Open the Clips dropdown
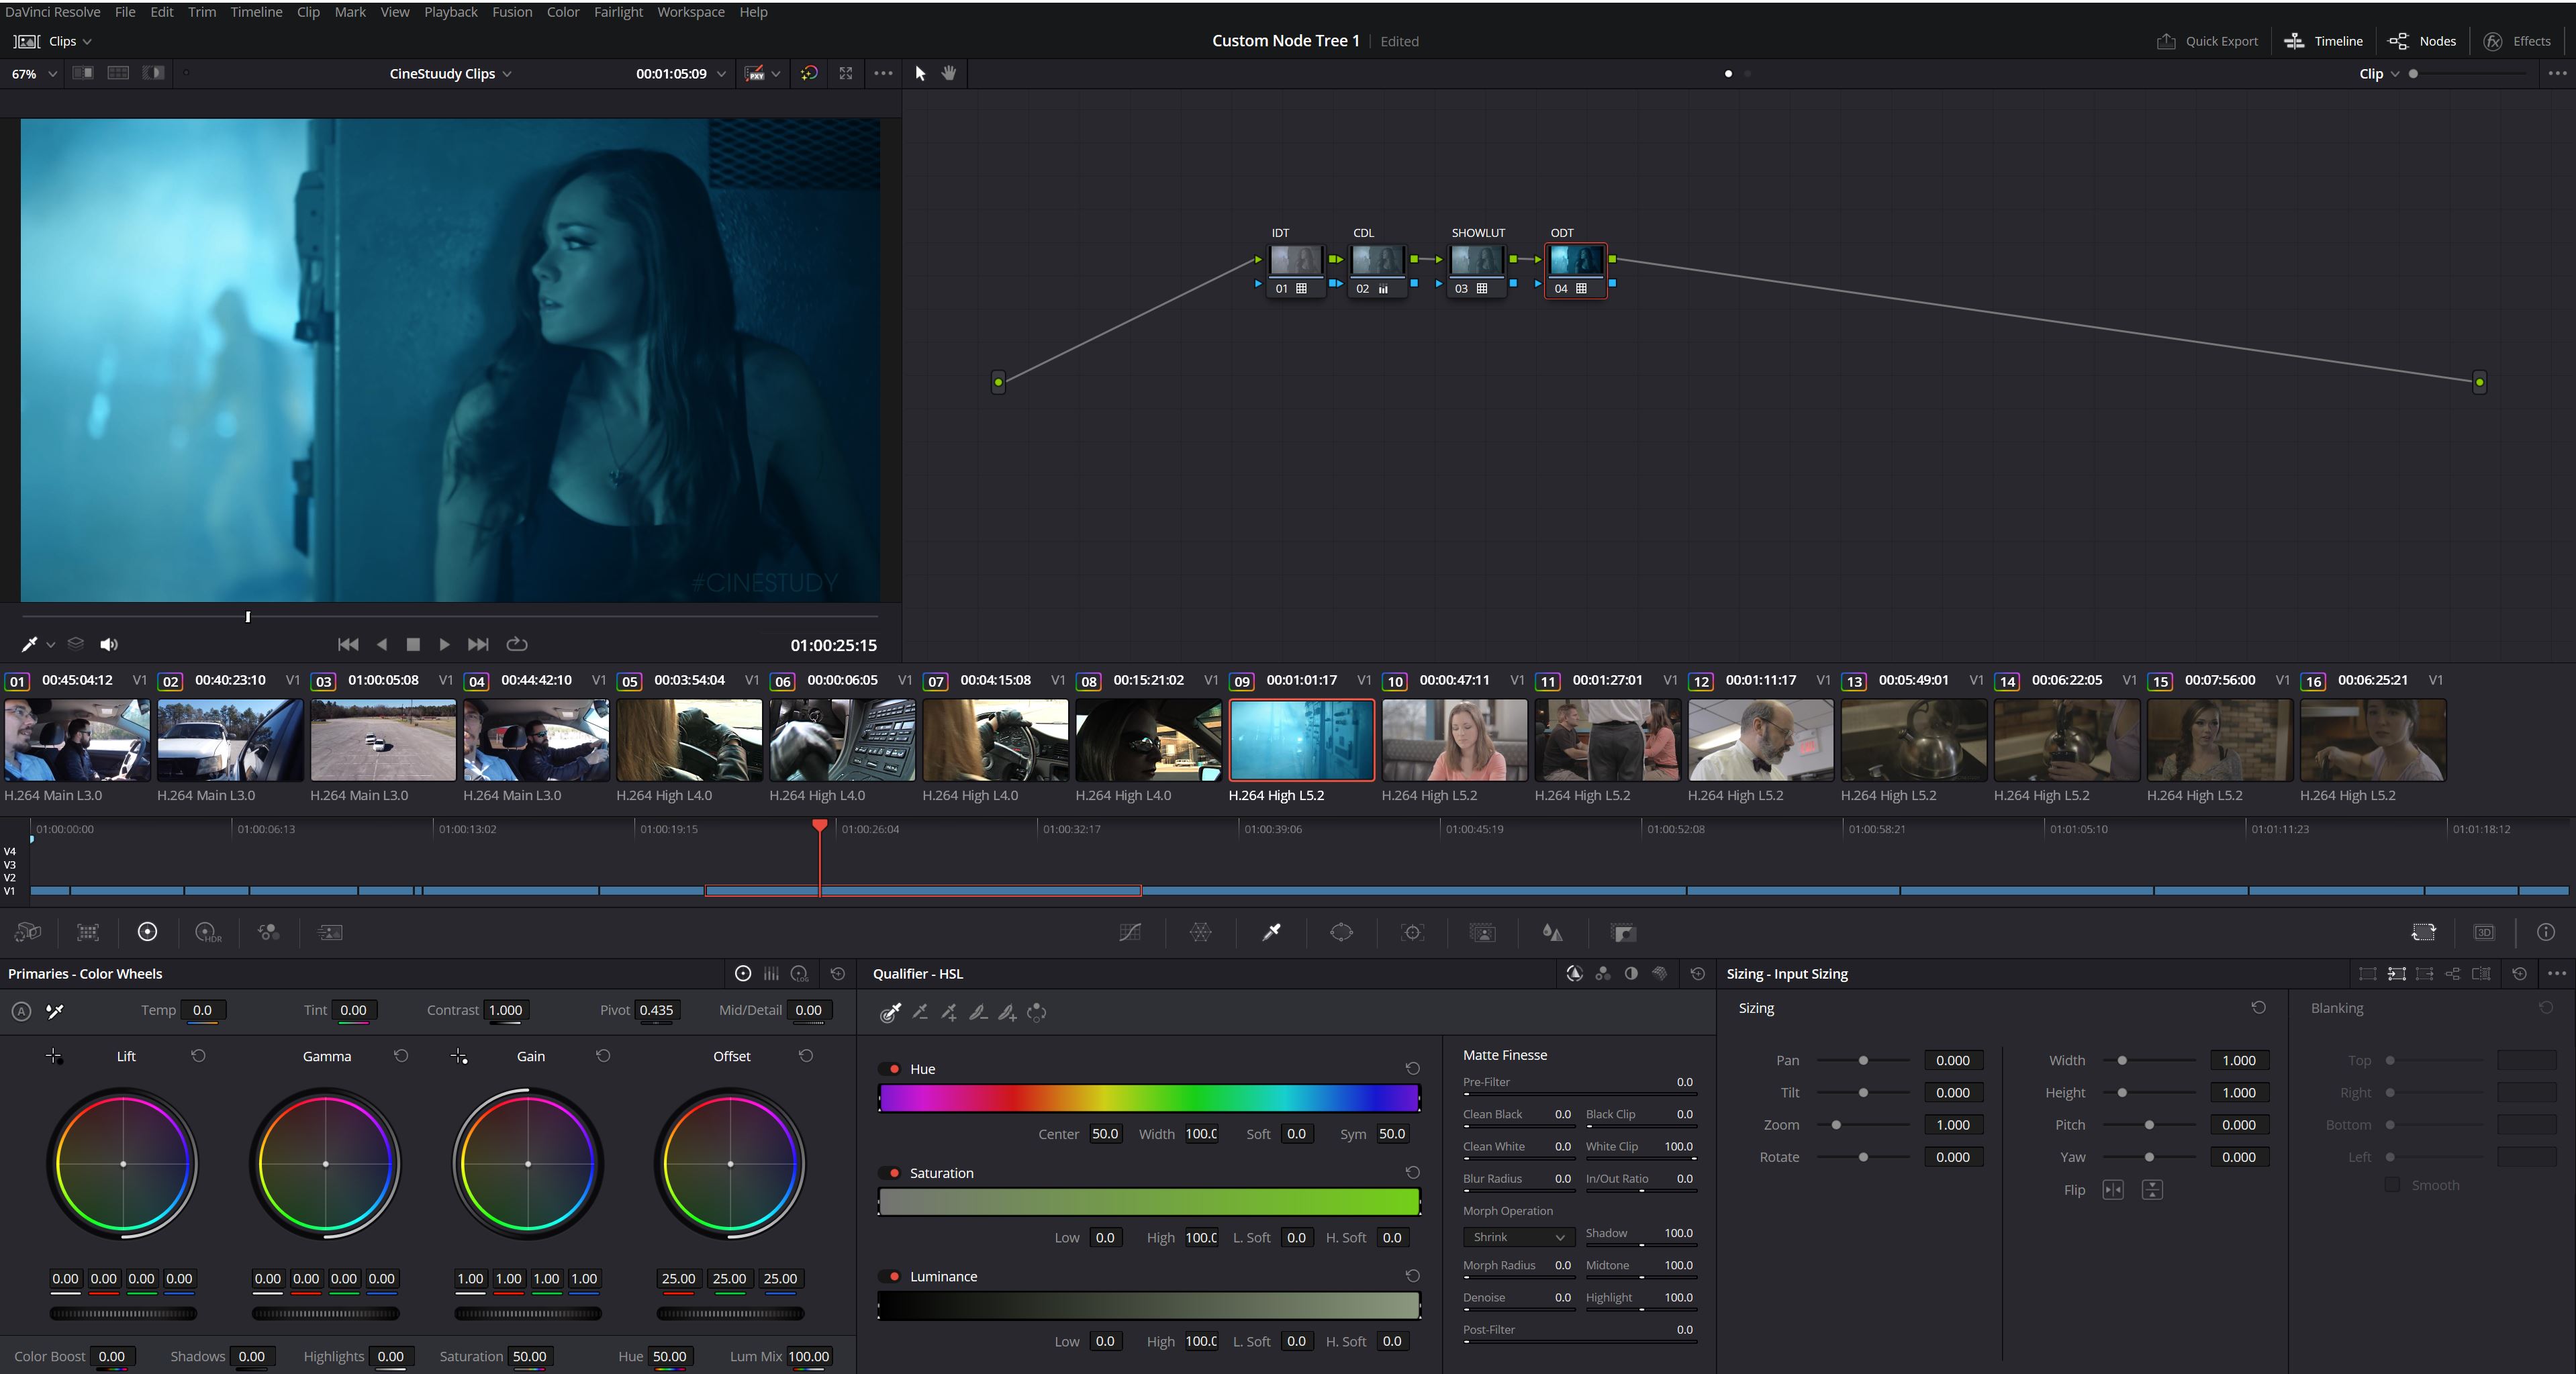 point(53,41)
